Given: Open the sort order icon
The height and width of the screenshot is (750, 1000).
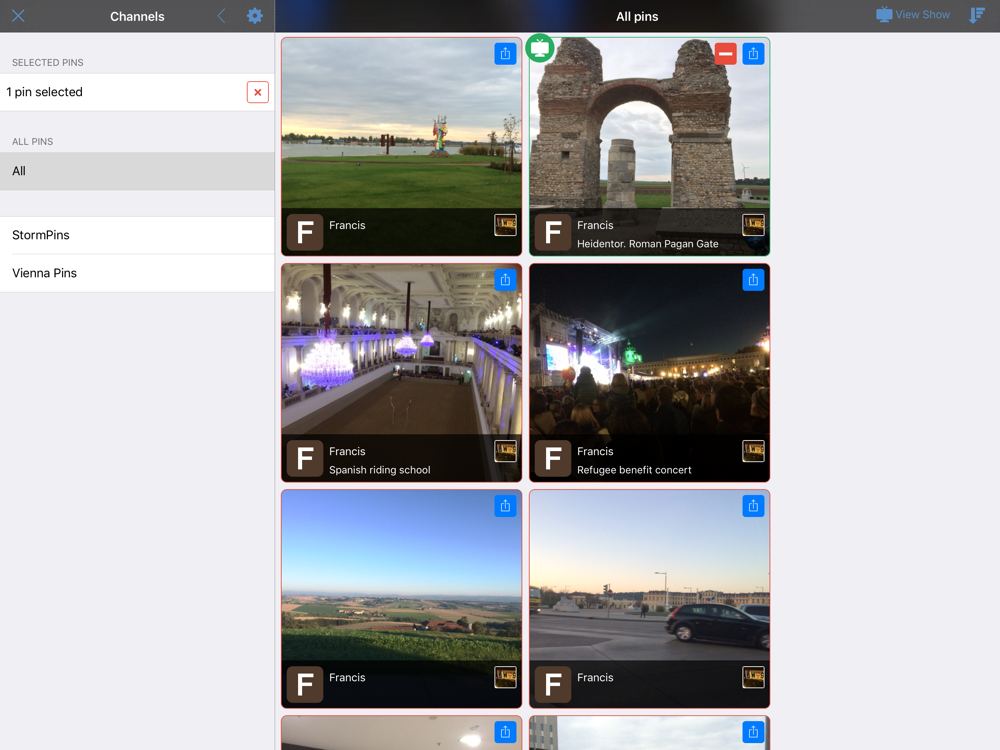Looking at the screenshot, I should 976,15.
